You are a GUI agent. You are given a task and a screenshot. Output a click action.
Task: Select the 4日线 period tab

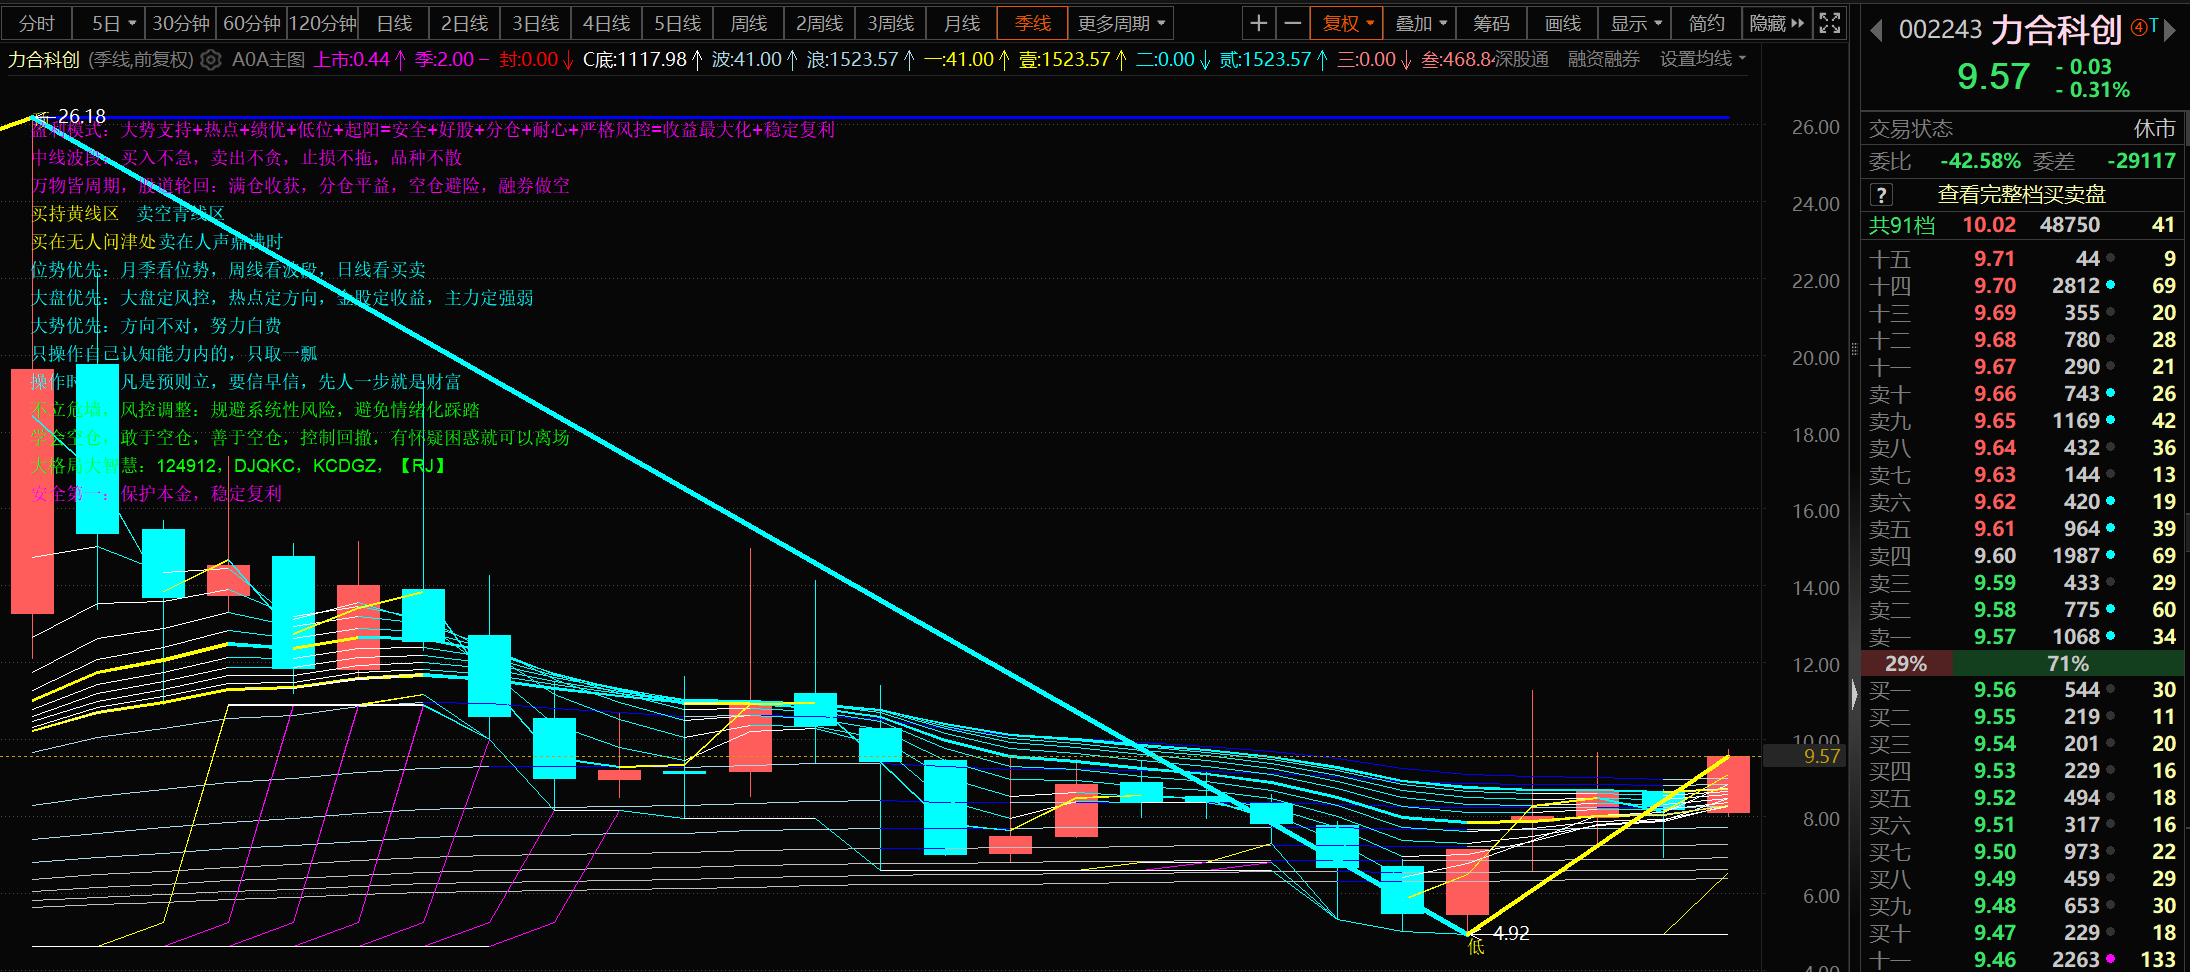coord(606,23)
